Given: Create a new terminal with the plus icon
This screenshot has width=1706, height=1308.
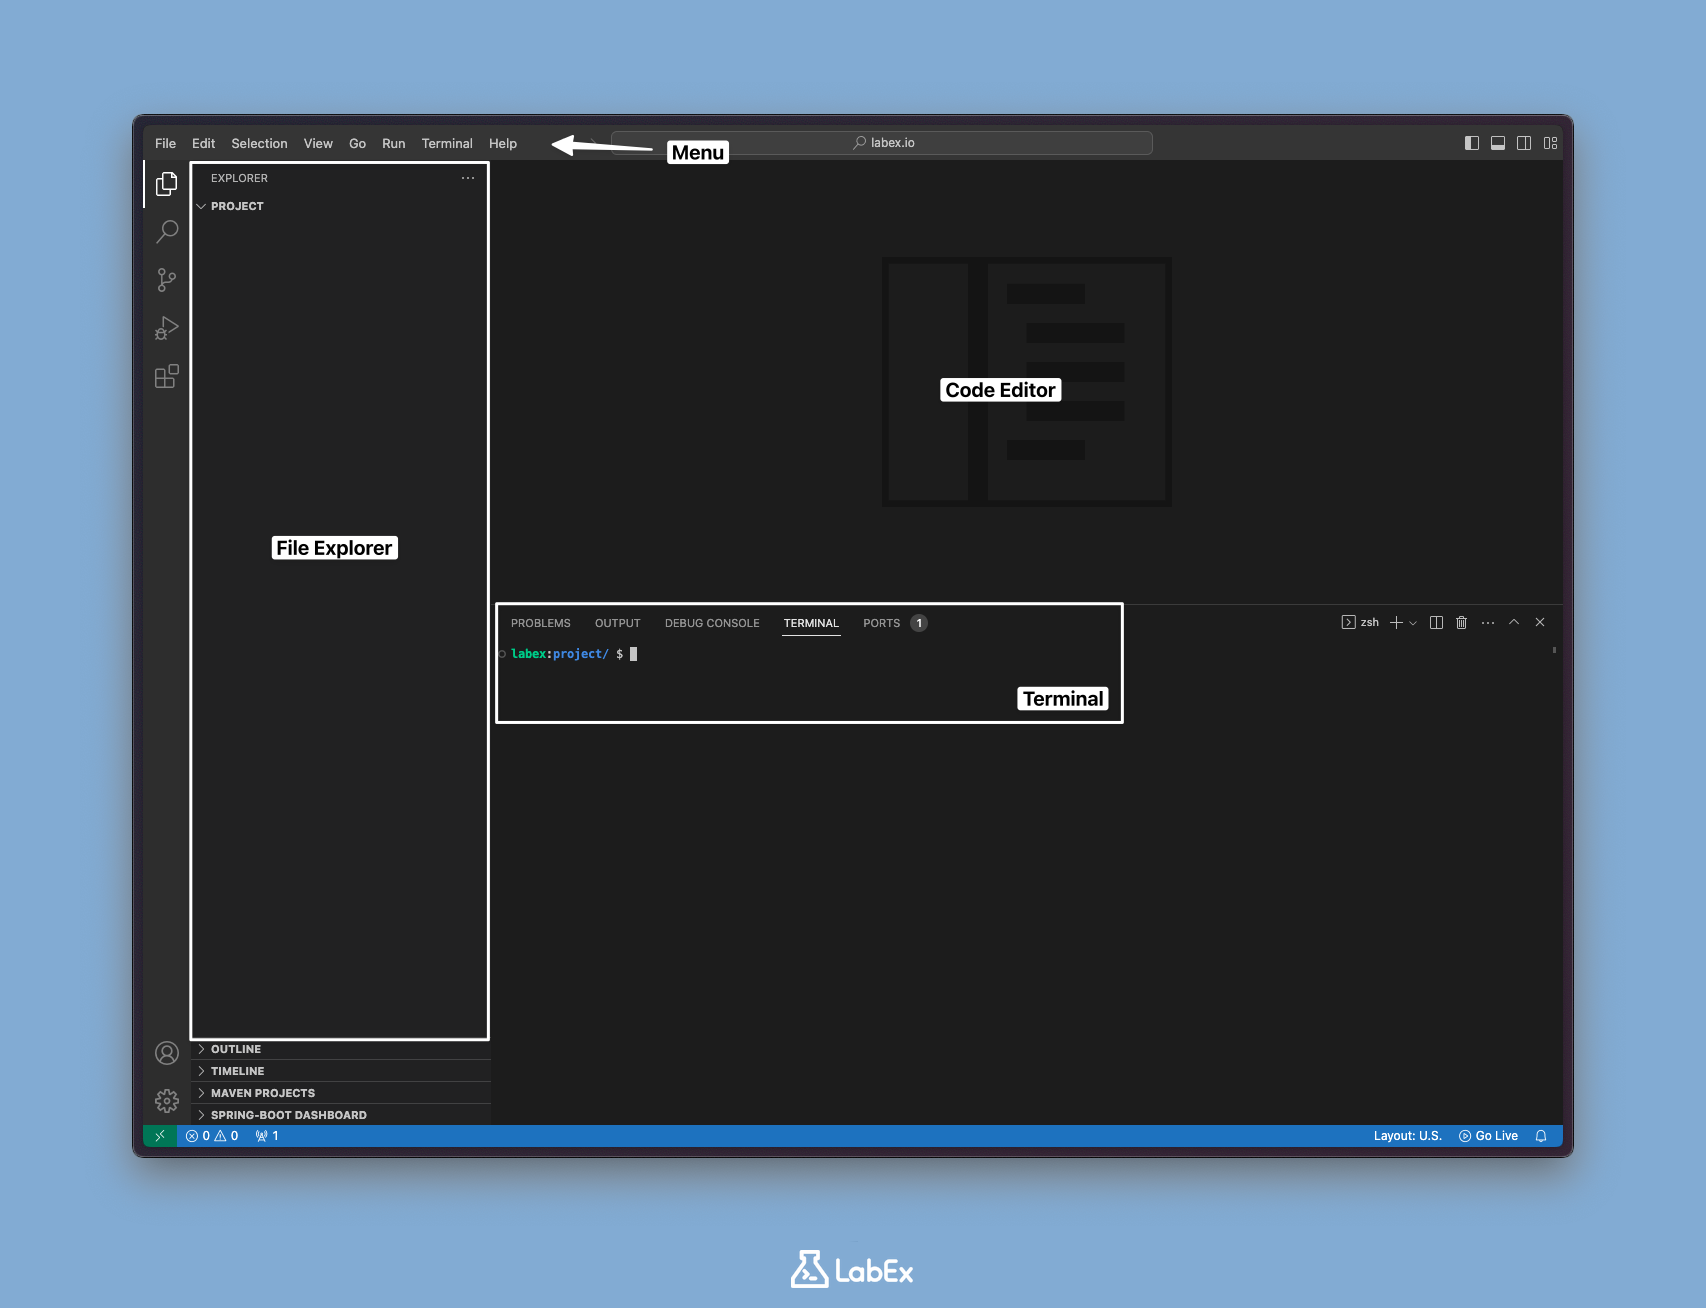Looking at the screenshot, I should [x=1396, y=622].
